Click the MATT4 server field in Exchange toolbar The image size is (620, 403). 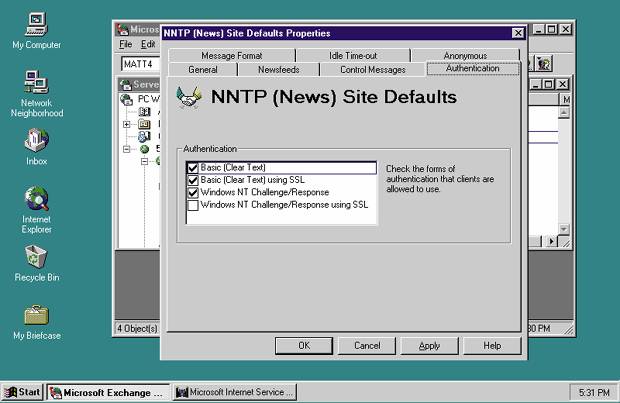pyautogui.click(x=141, y=64)
